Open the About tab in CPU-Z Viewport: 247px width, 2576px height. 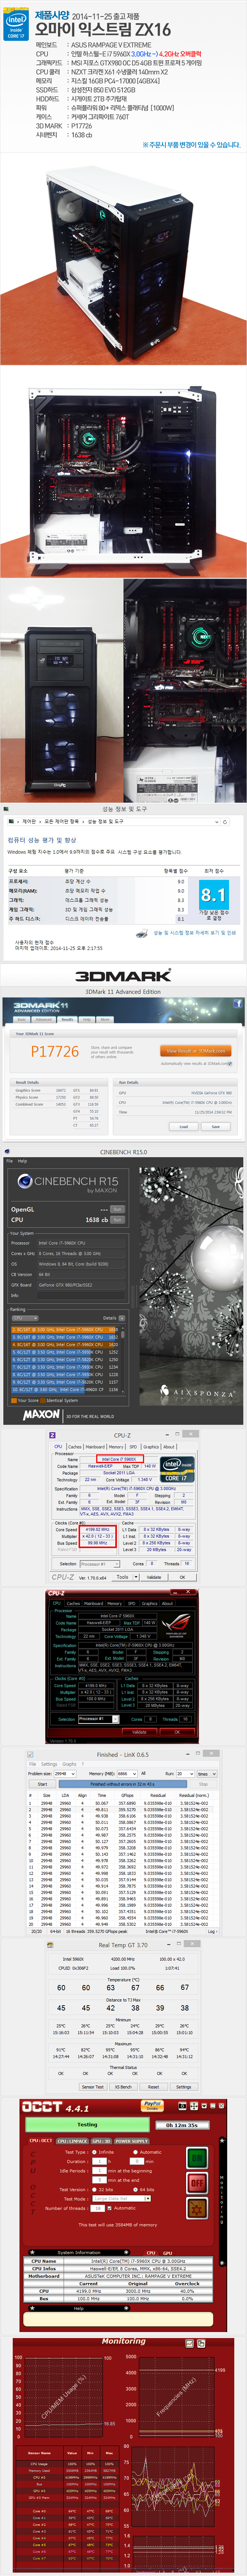point(169,1446)
